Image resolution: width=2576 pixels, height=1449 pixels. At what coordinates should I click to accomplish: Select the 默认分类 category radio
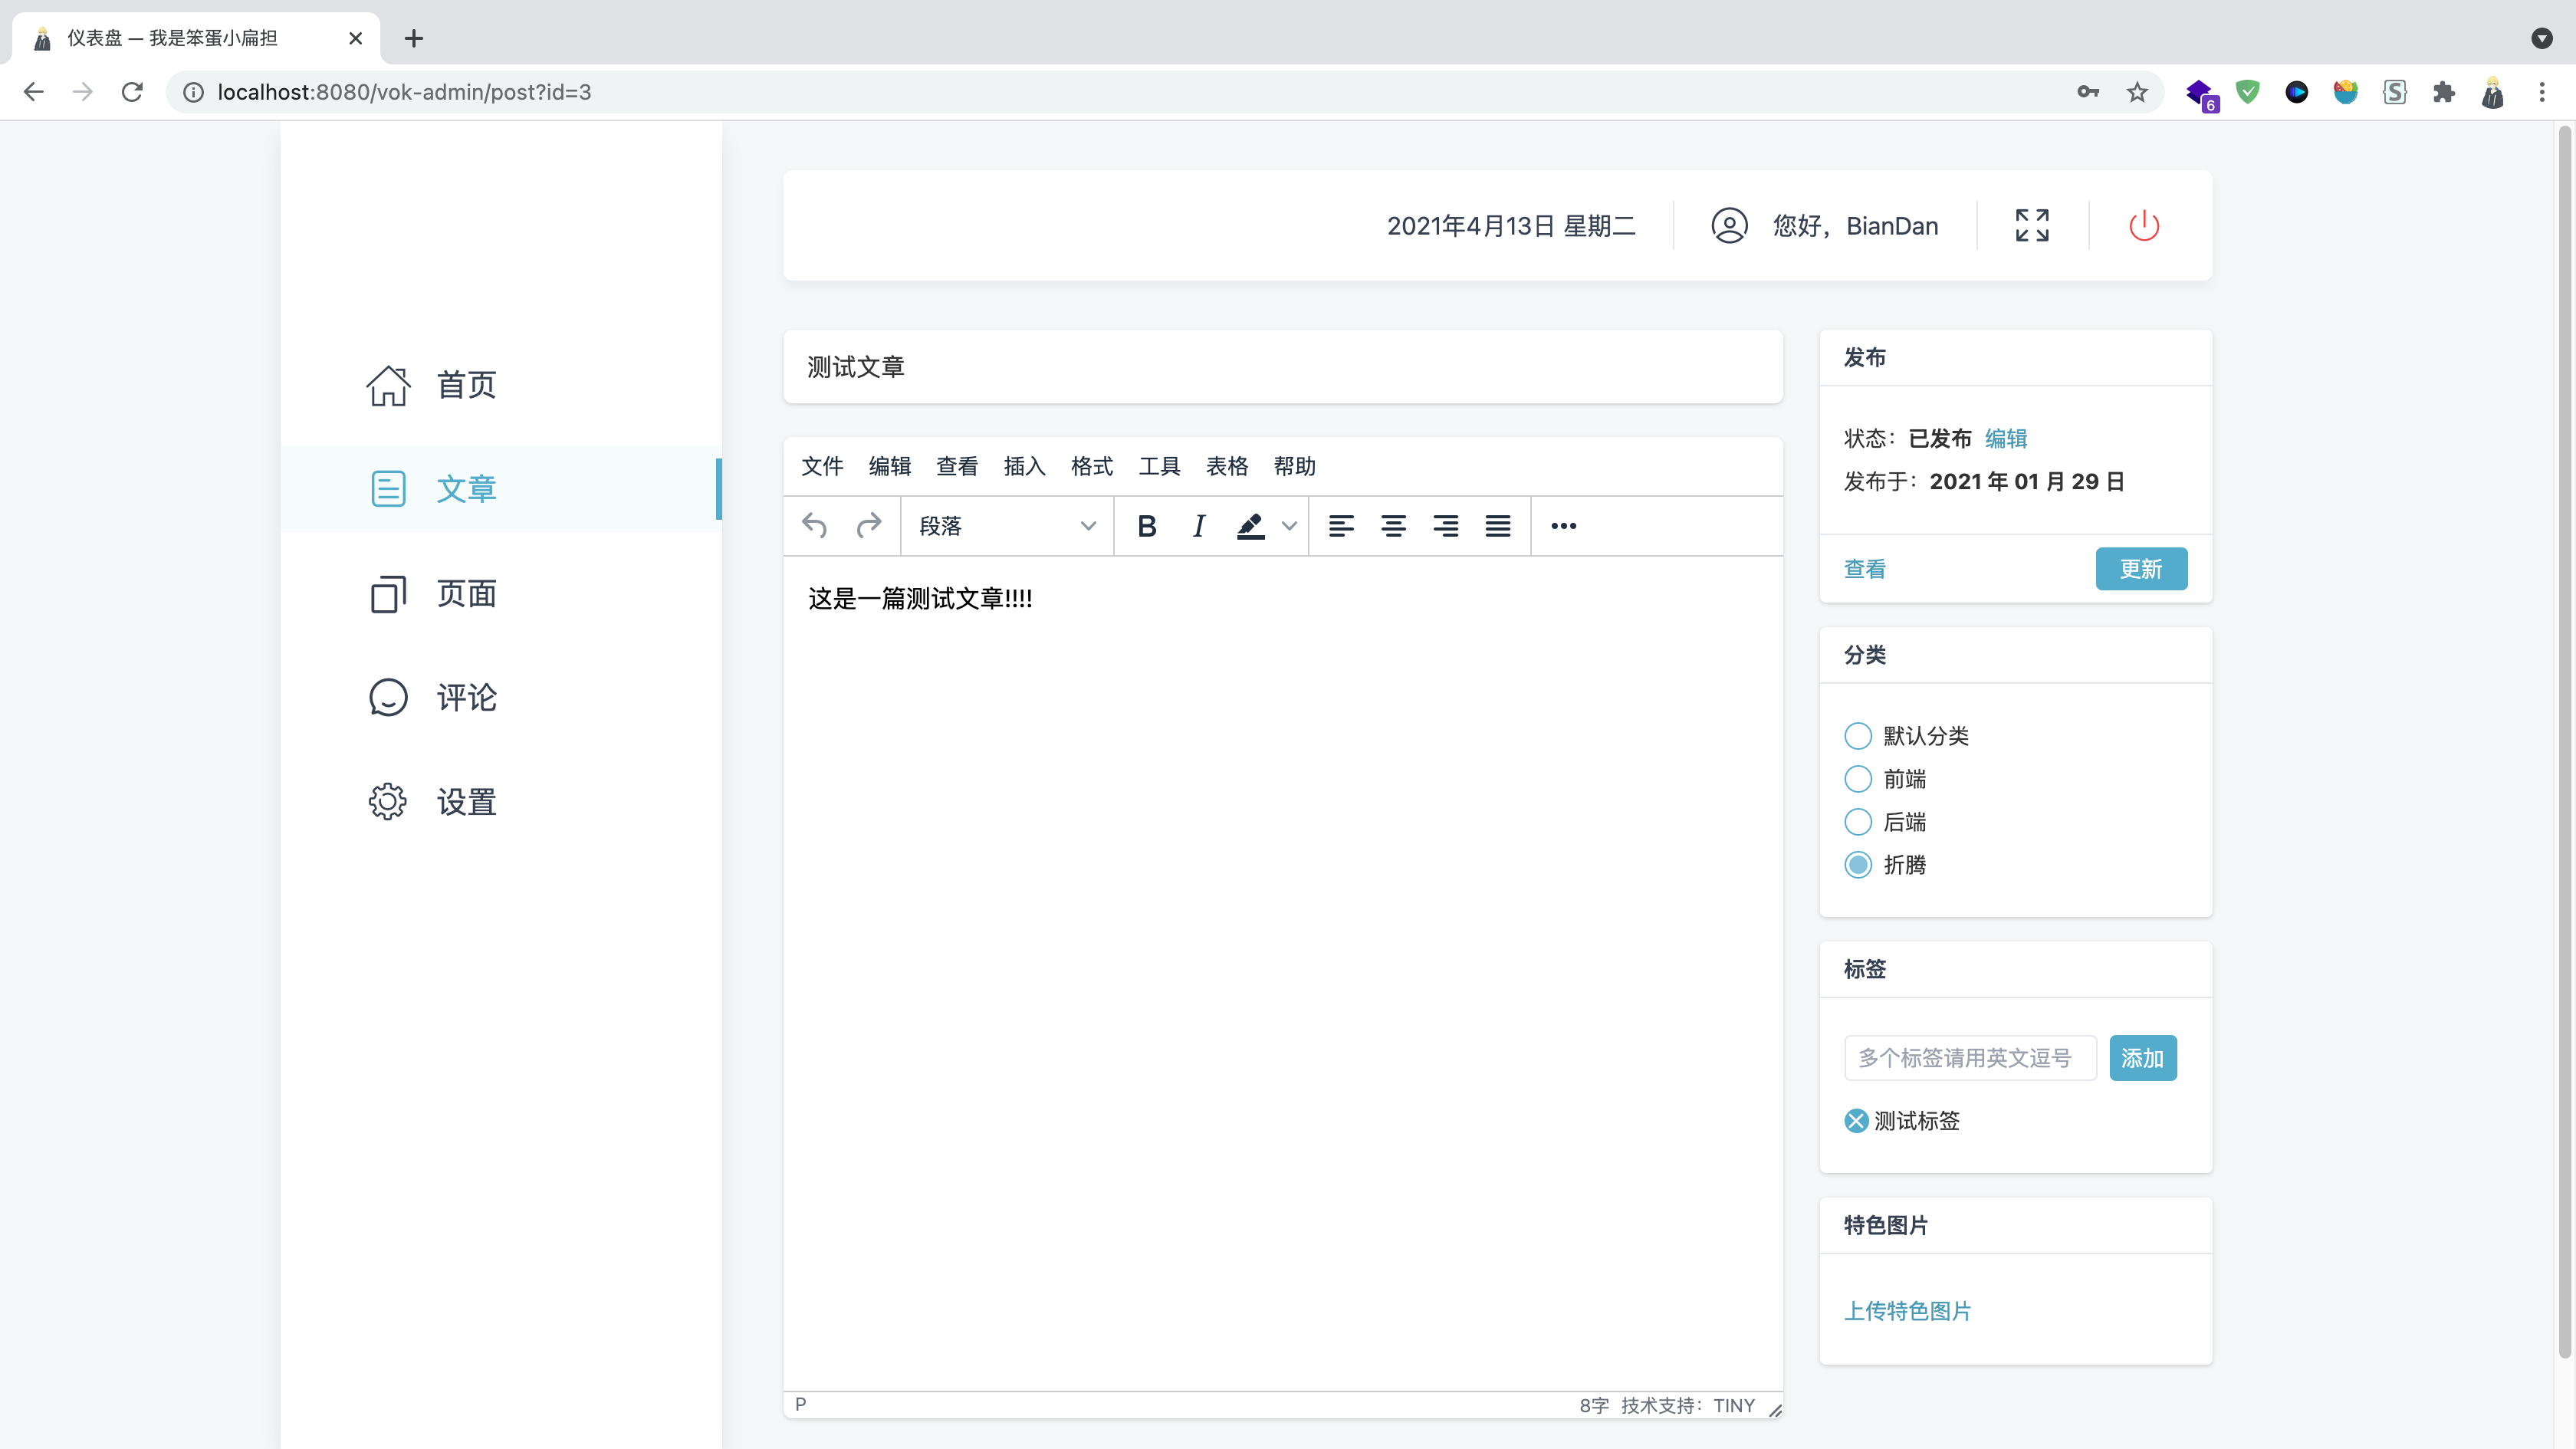click(x=1858, y=736)
